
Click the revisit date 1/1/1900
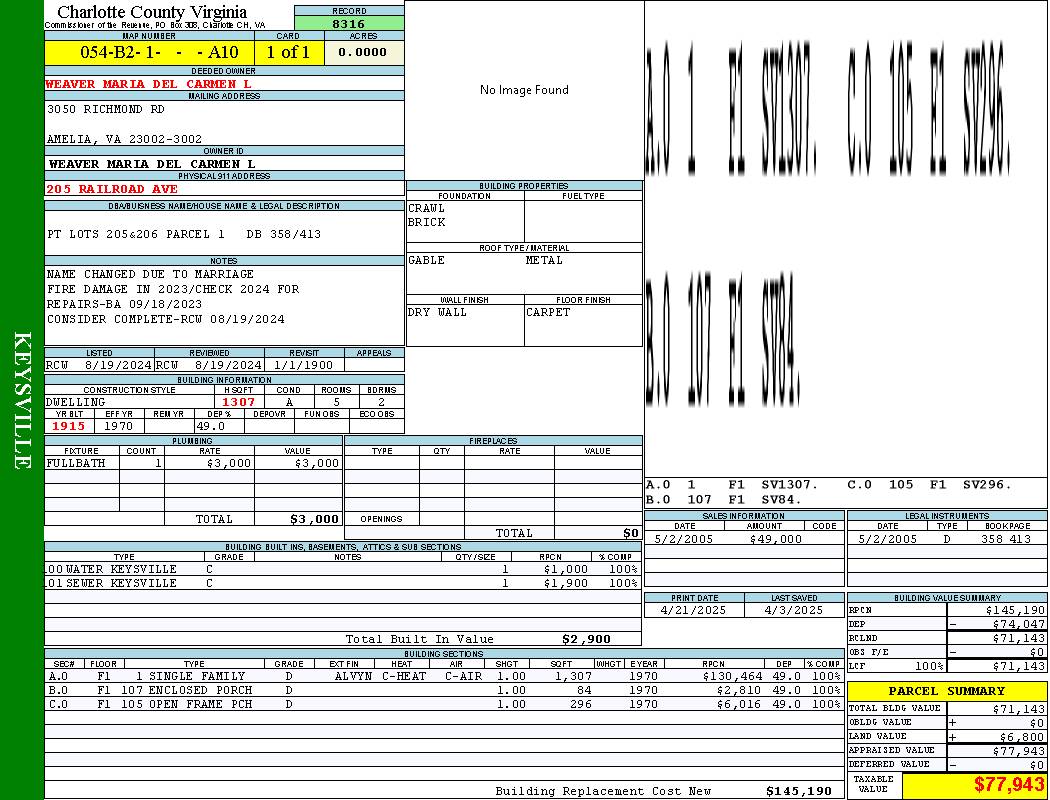303,366
